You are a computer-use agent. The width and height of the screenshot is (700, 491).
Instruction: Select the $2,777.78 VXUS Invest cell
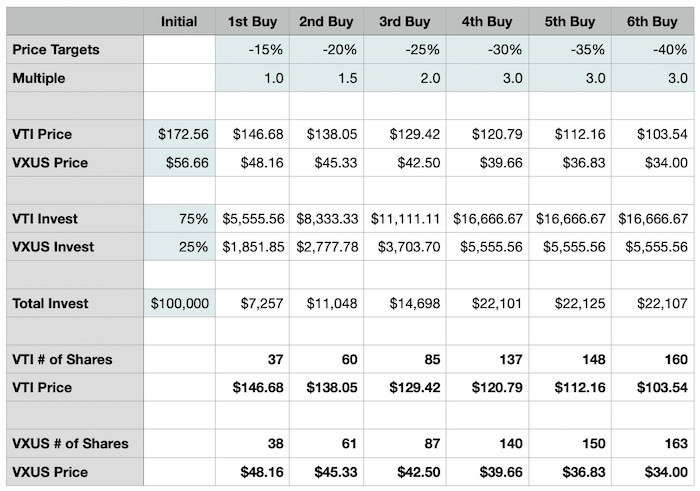click(326, 247)
